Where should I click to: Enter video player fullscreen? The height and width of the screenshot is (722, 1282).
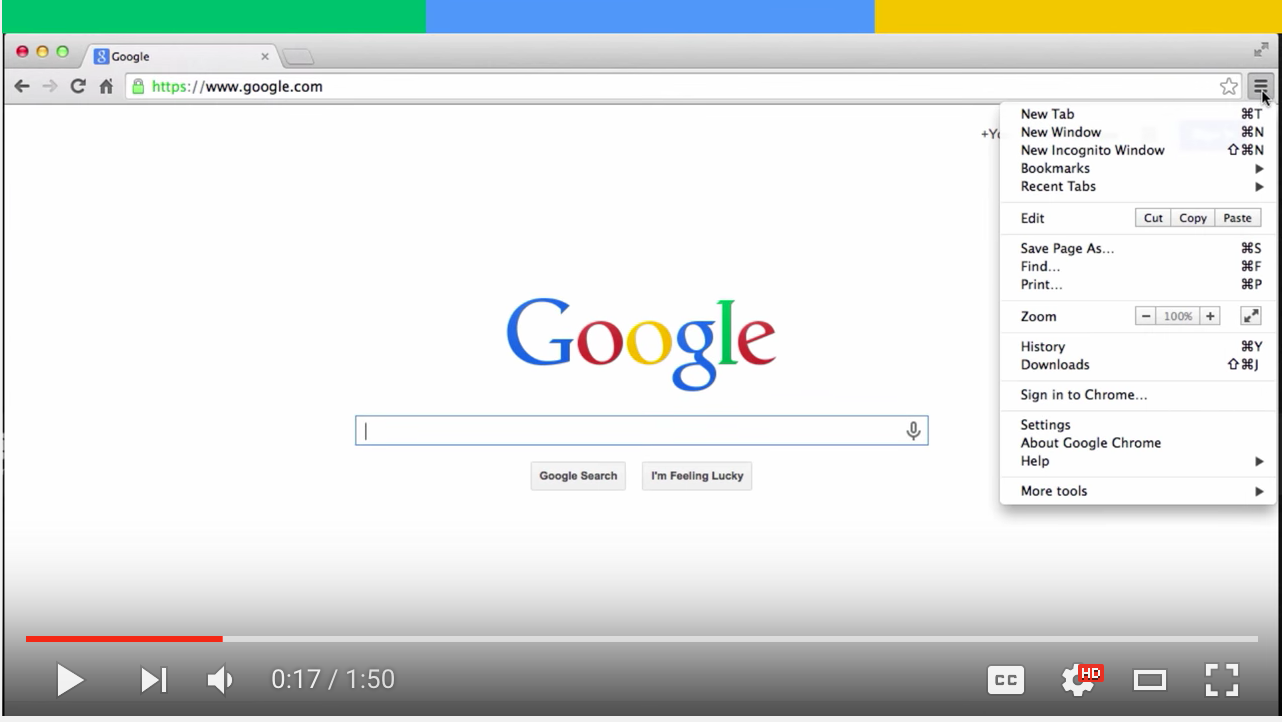pos(1221,680)
